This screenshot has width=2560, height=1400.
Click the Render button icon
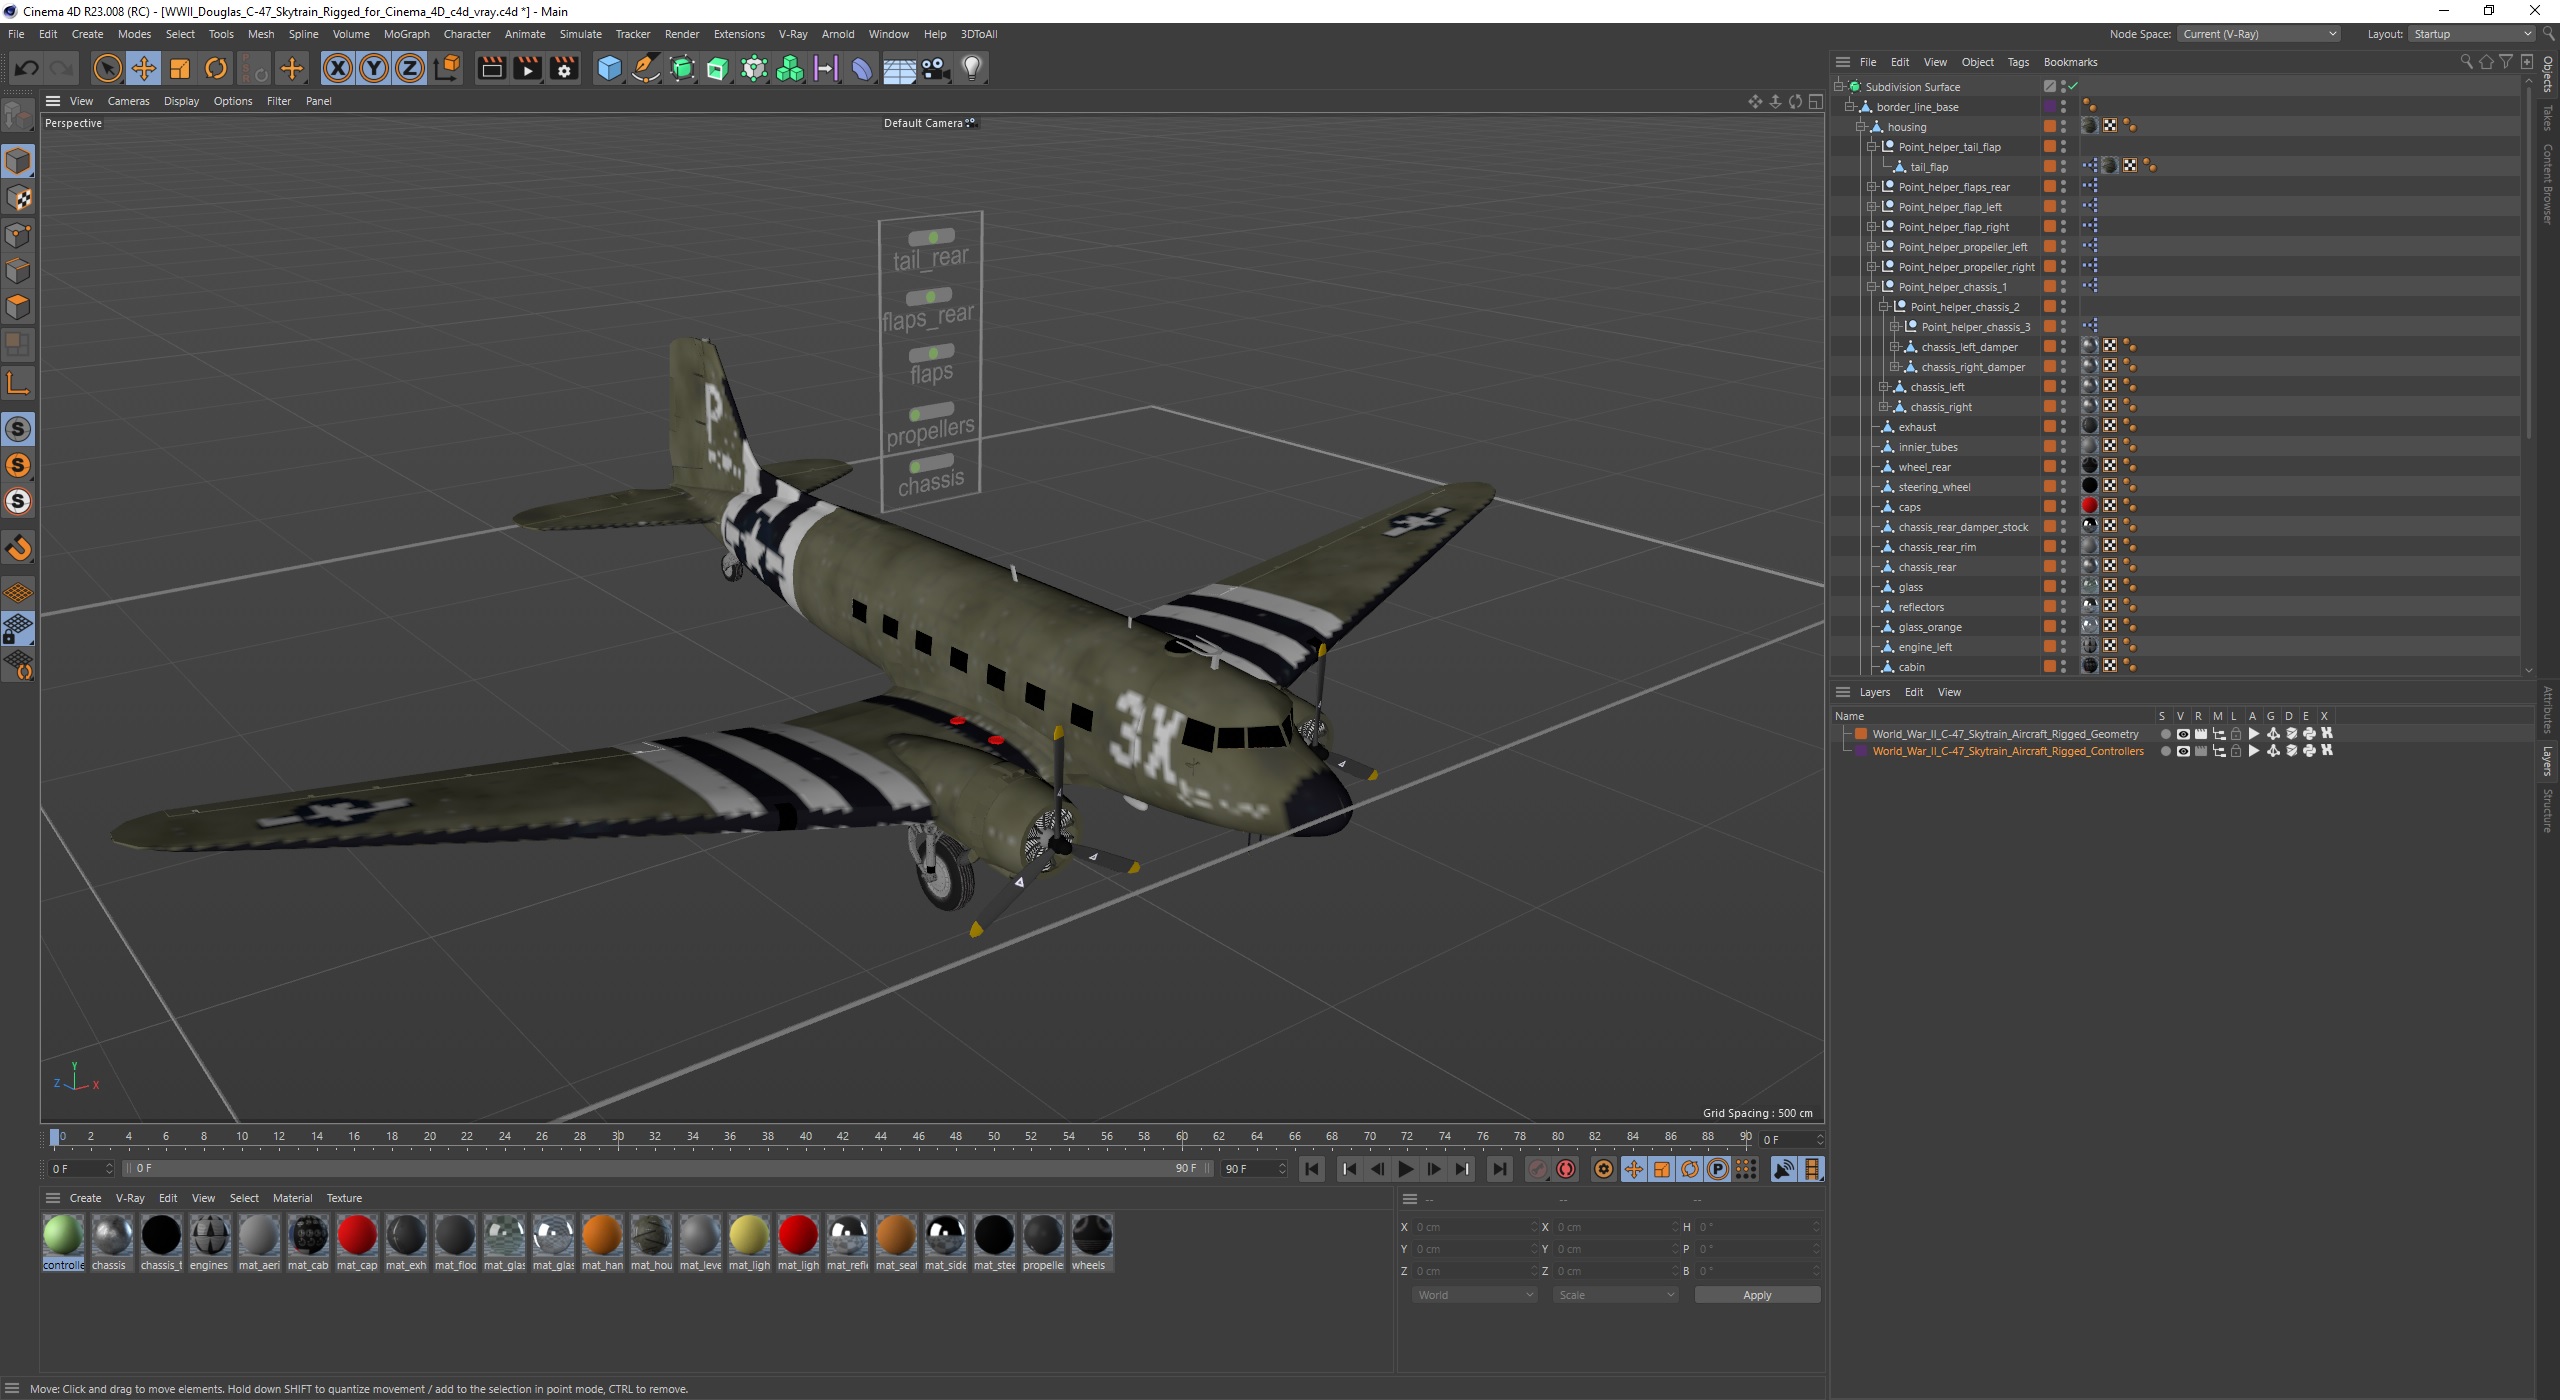[x=488, y=66]
